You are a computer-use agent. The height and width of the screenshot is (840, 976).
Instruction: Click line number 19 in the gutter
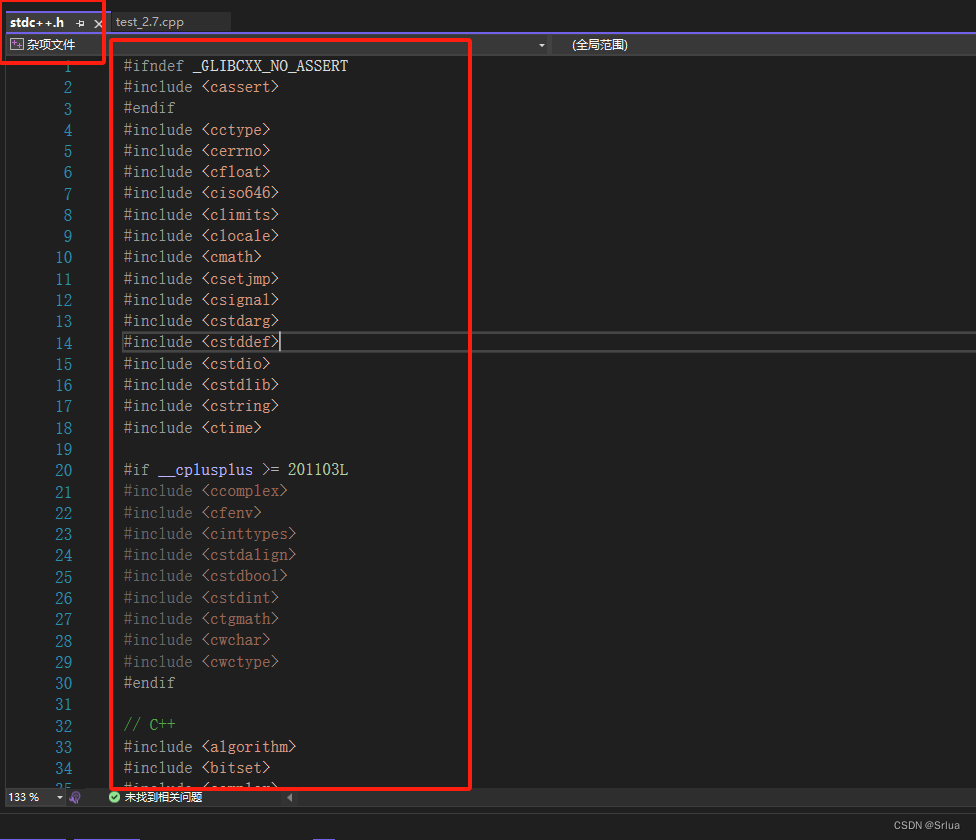pos(63,449)
